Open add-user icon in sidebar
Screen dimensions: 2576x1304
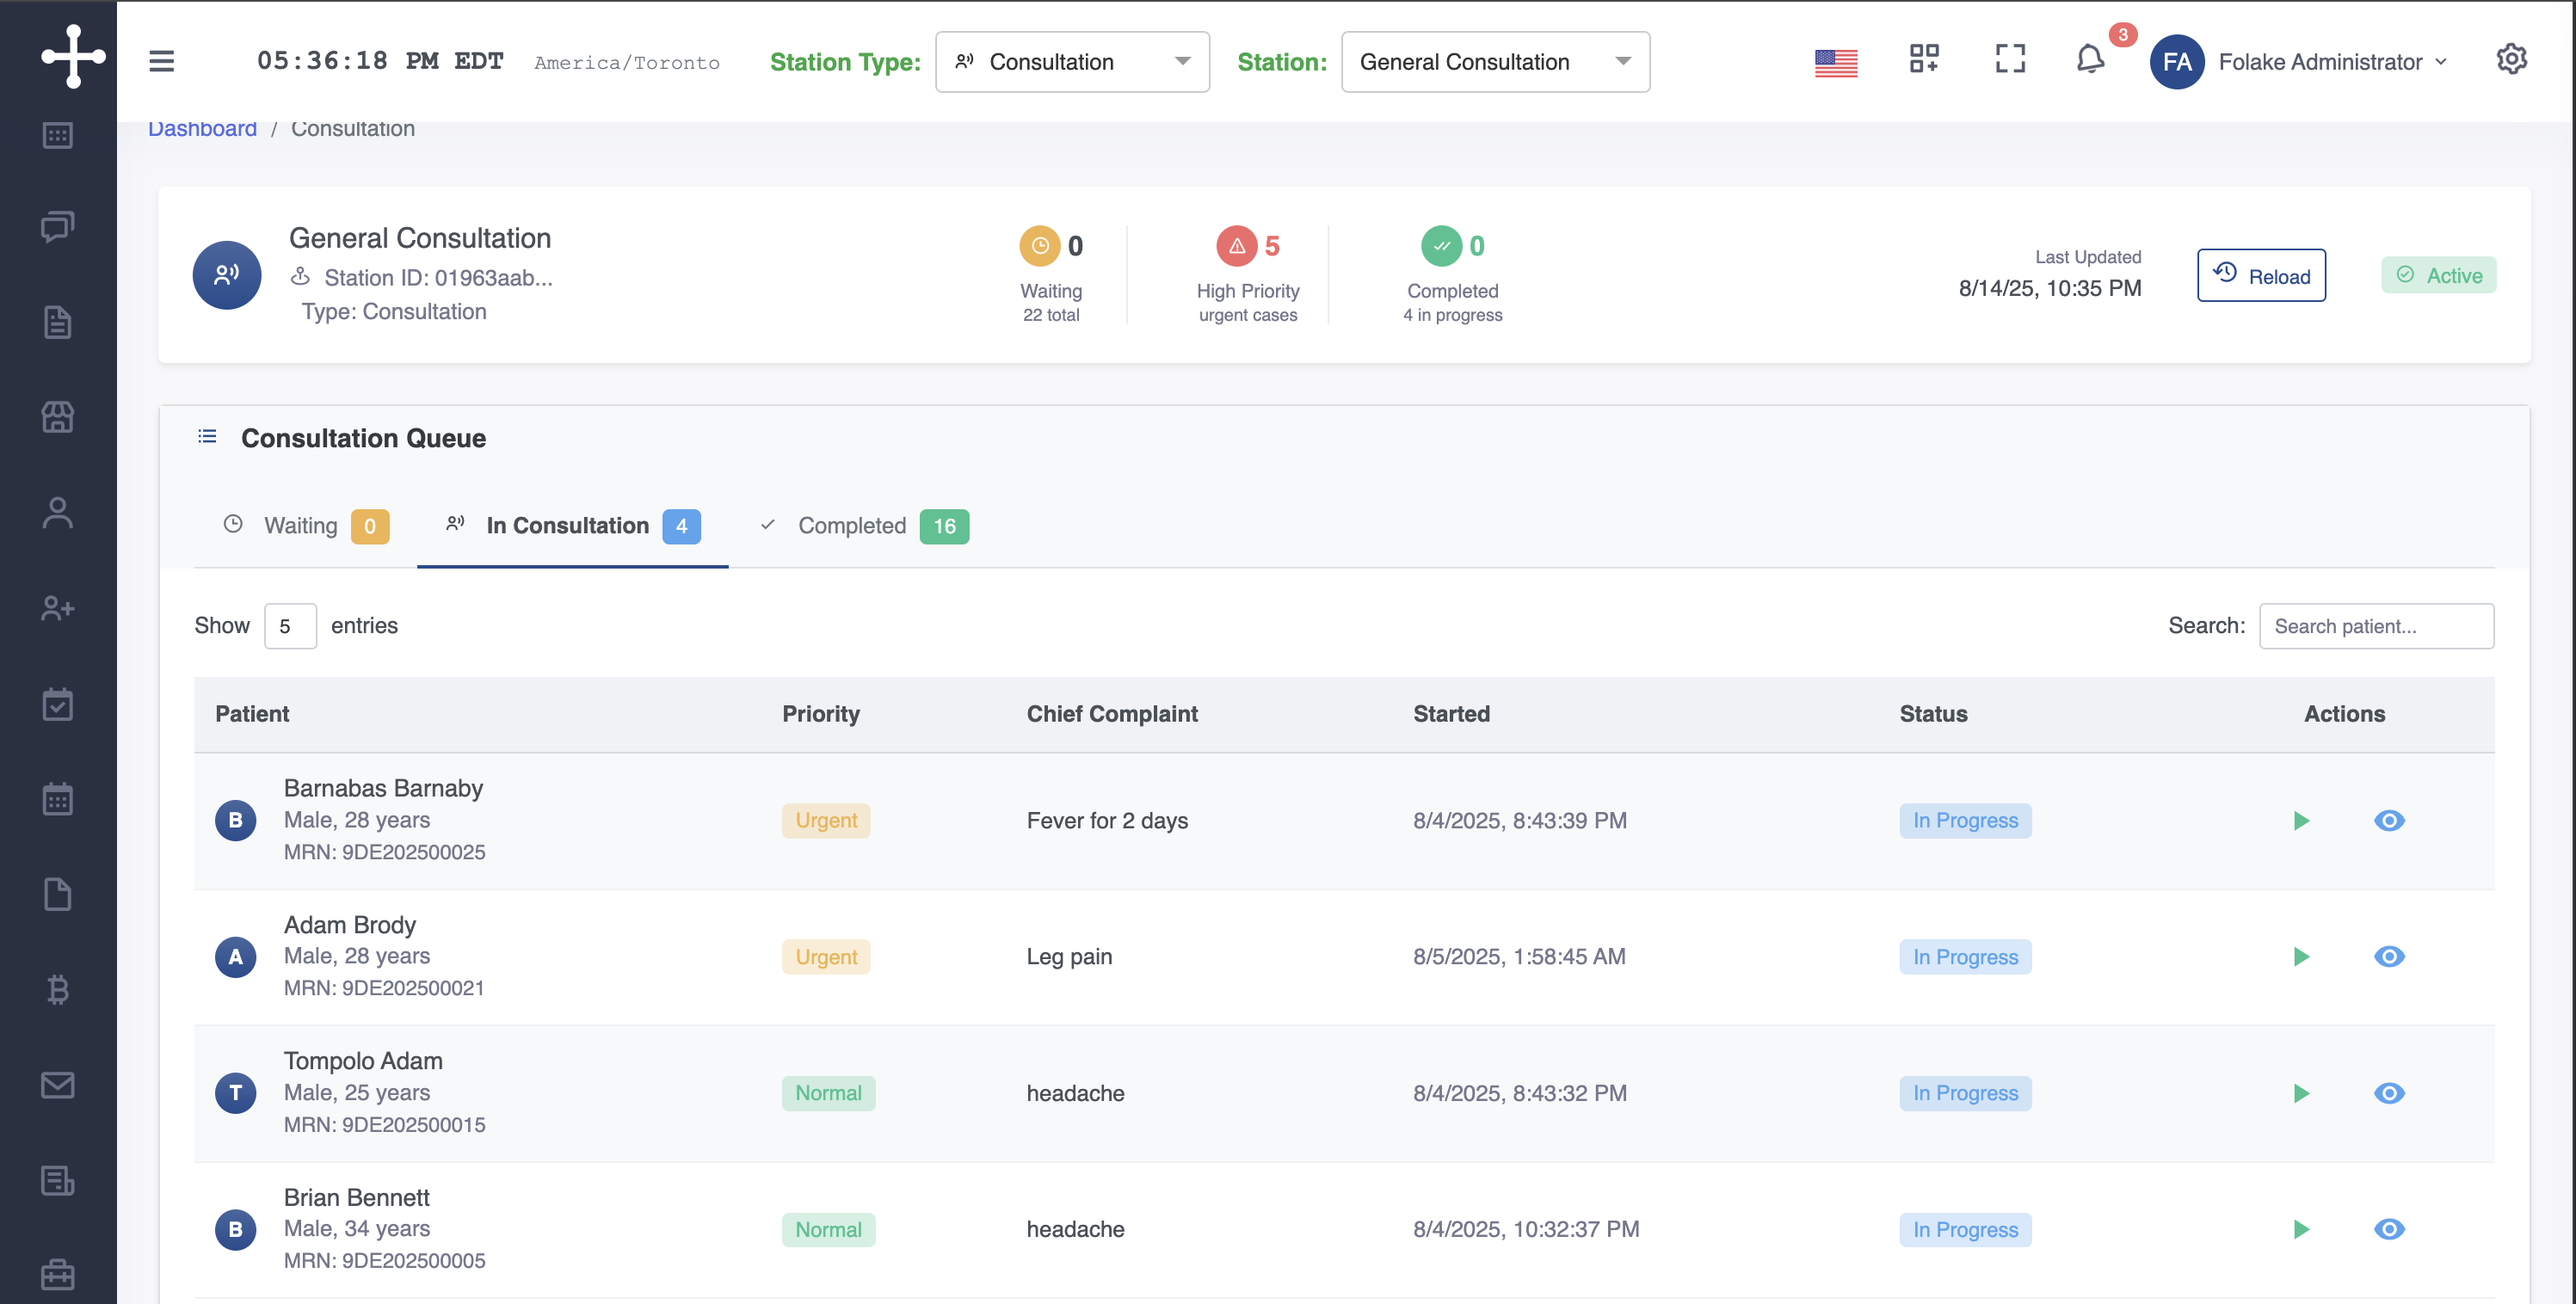click(57, 608)
